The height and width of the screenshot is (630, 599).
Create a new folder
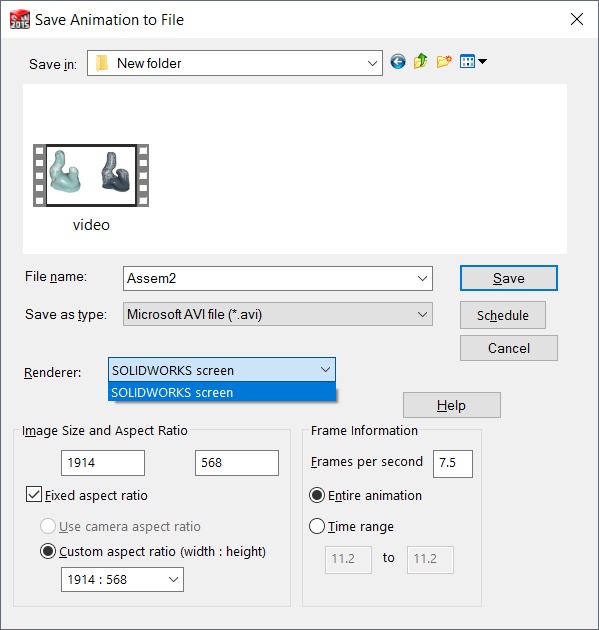point(444,61)
